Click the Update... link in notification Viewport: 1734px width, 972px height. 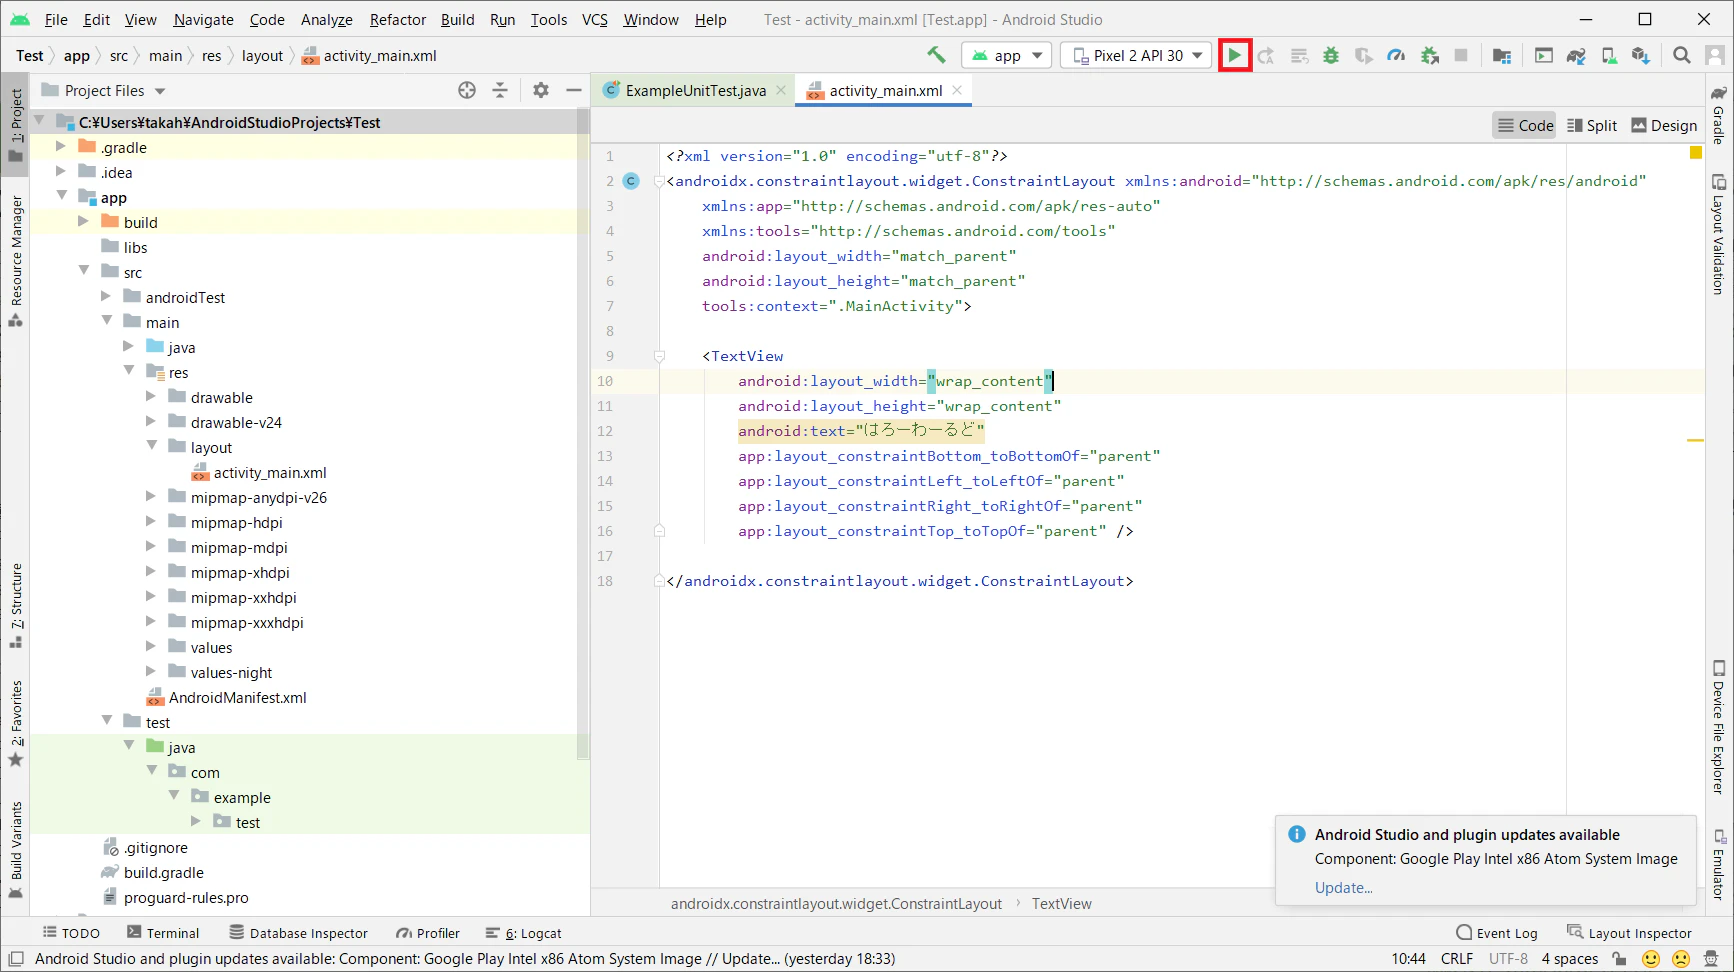pyautogui.click(x=1343, y=888)
